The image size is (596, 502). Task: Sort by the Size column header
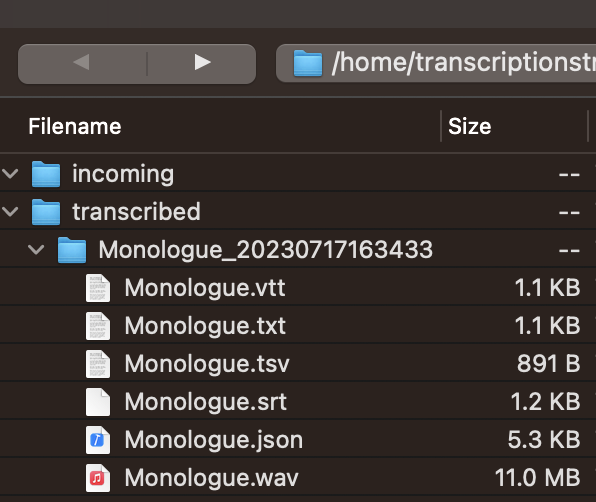tap(469, 126)
